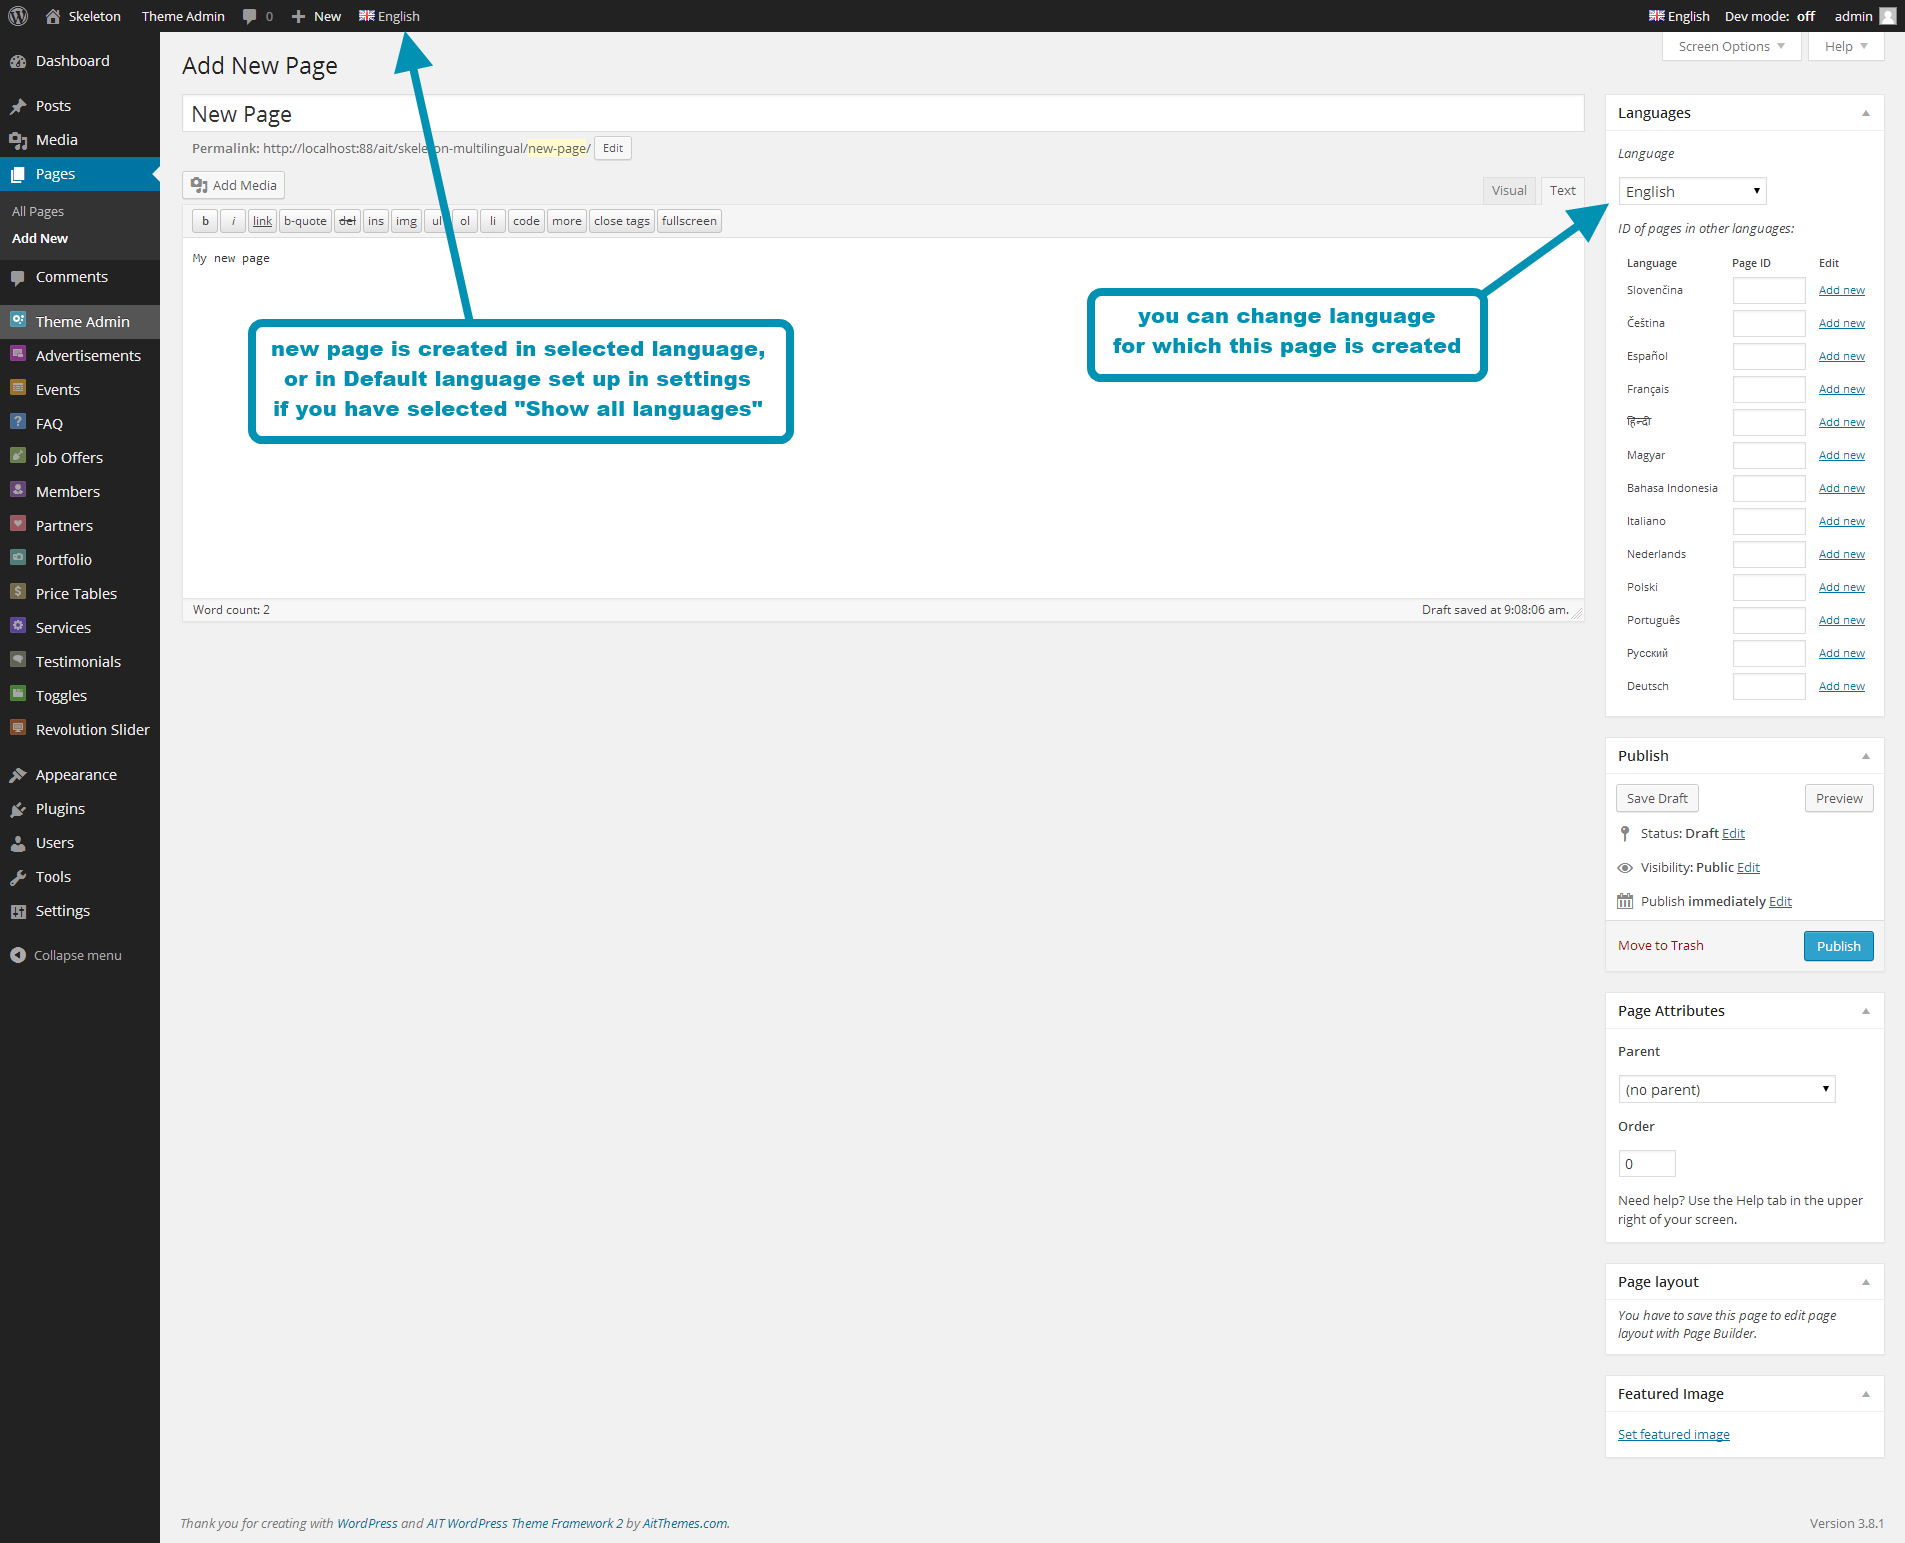
Task: Click the comments bubble icon in admin bar
Action: pos(250,16)
